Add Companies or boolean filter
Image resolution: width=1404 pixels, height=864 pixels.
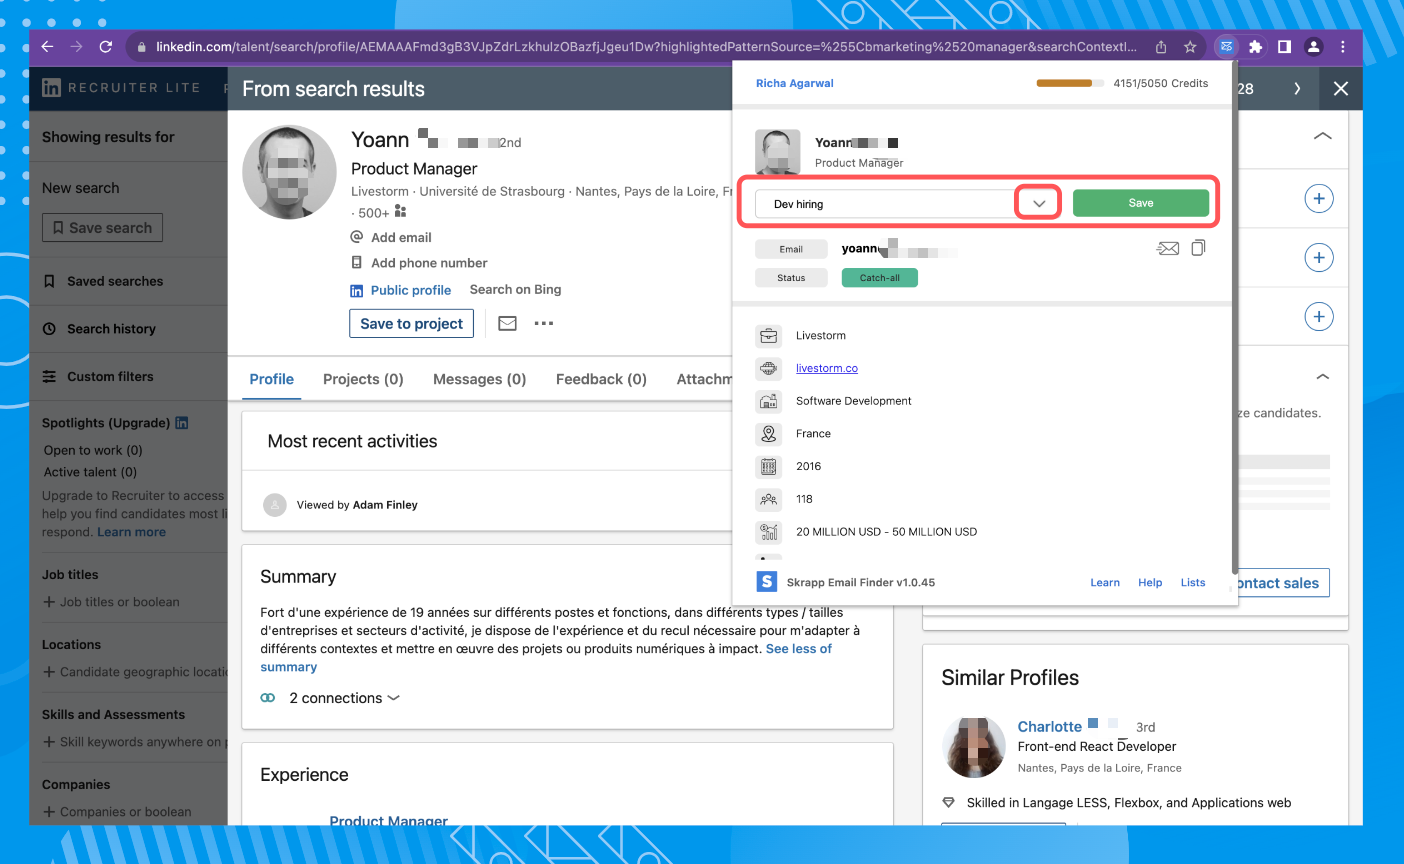click(x=117, y=812)
